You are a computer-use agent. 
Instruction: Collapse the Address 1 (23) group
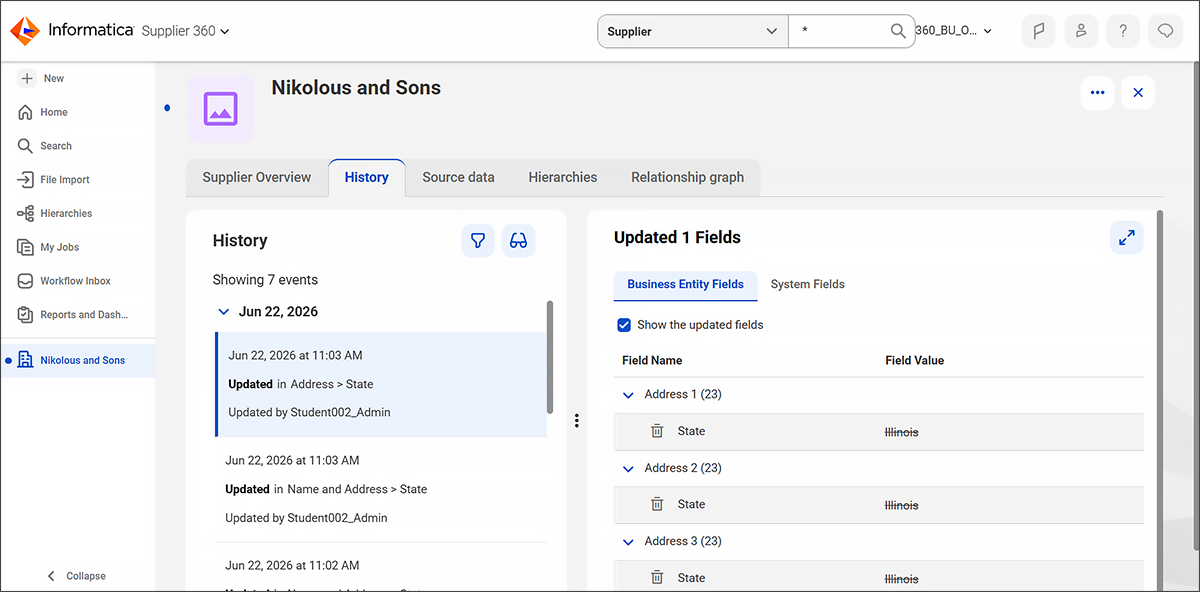[x=628, y=395]
